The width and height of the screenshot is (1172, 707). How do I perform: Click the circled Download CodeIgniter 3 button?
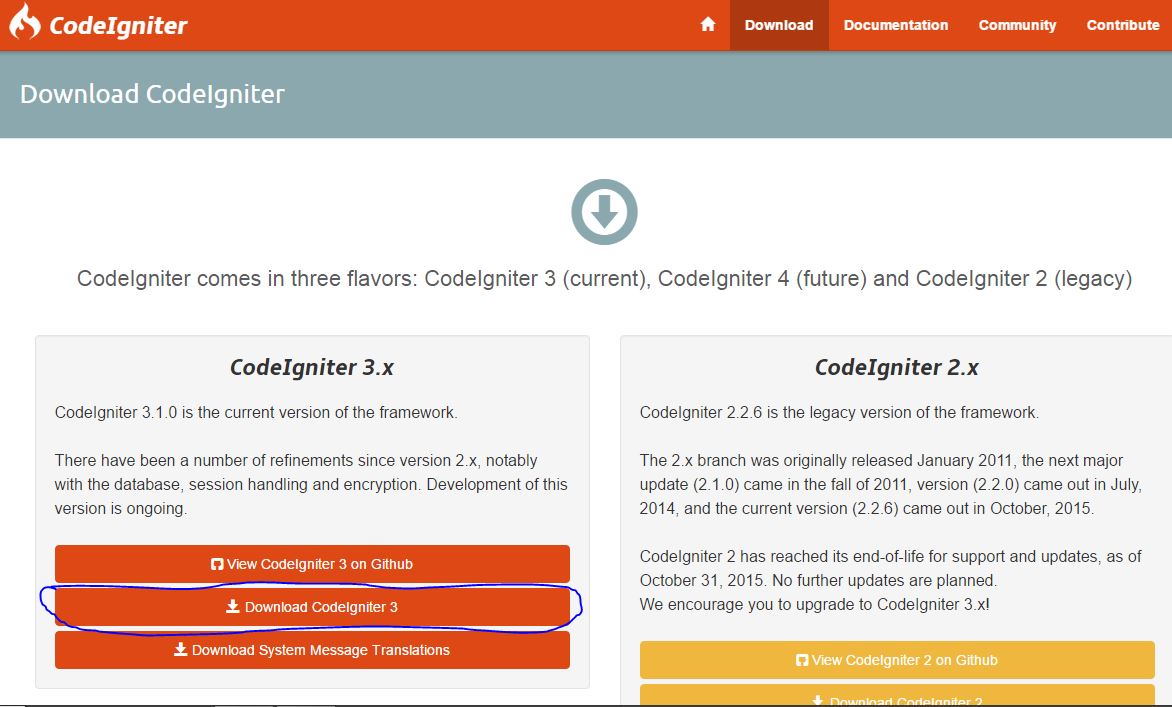(x=312, y=606)
